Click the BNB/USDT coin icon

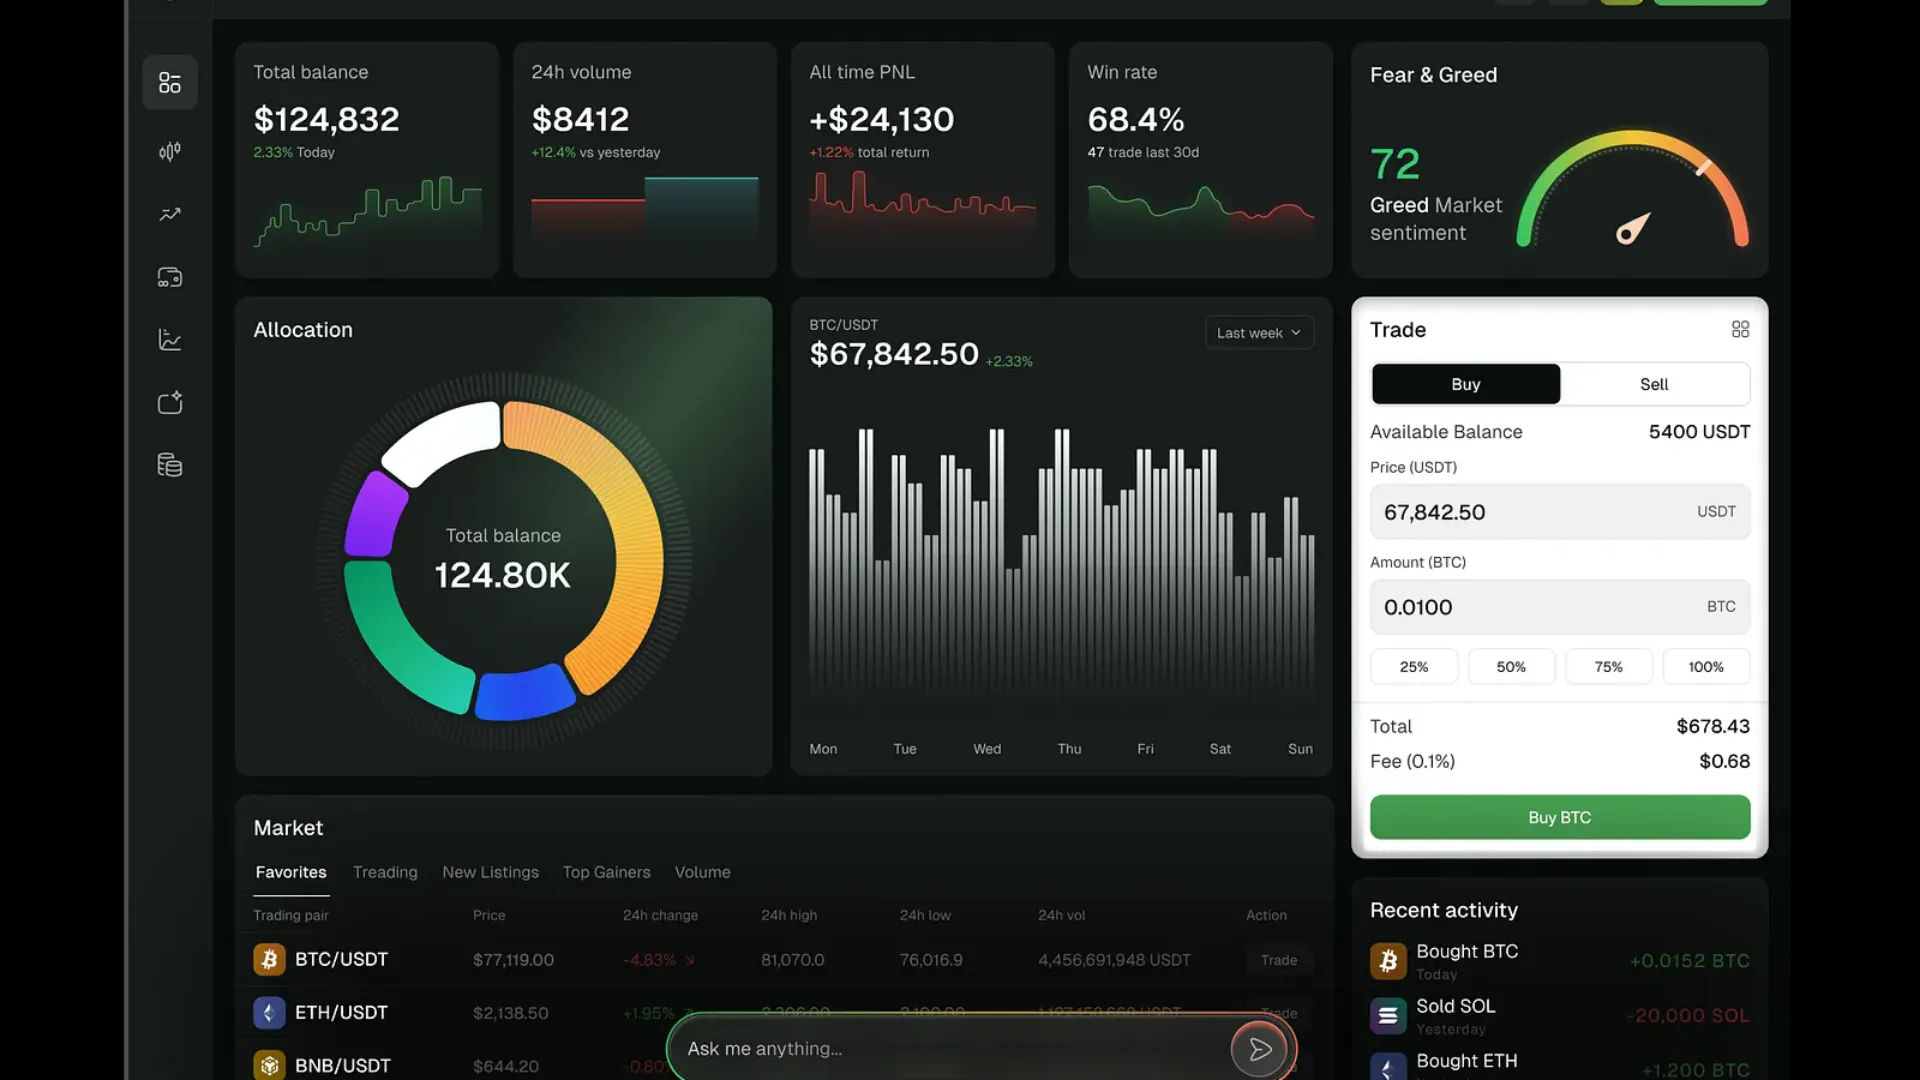(269, 1065)
